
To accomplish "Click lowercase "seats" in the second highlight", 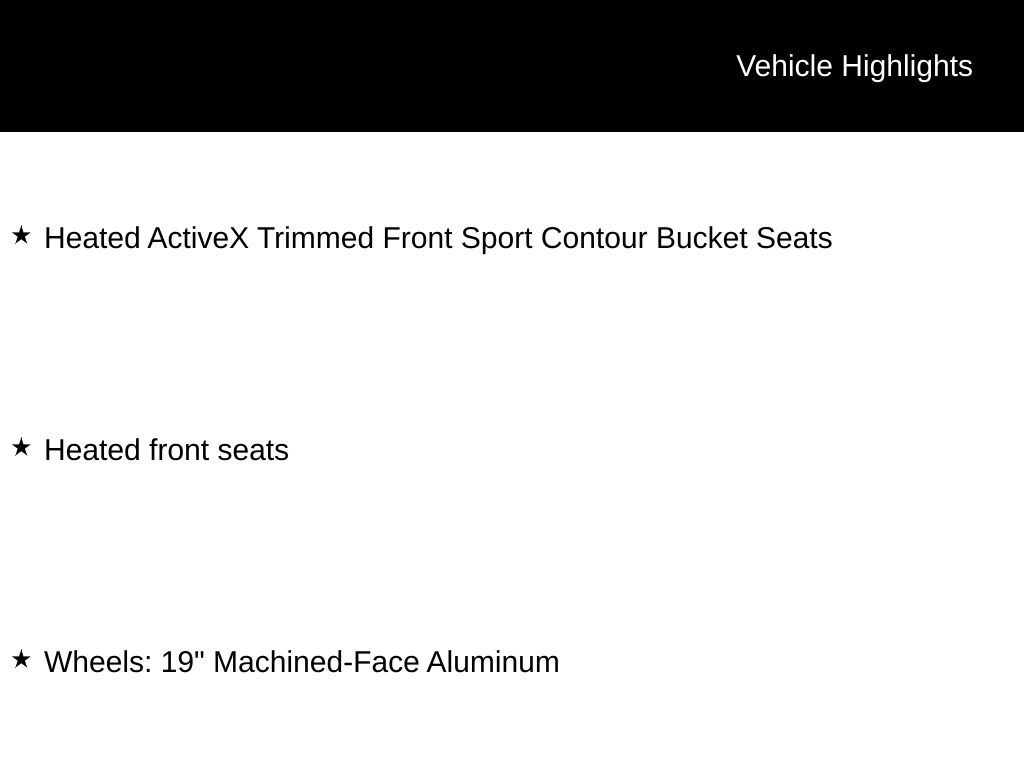I will tap(253, 450).
